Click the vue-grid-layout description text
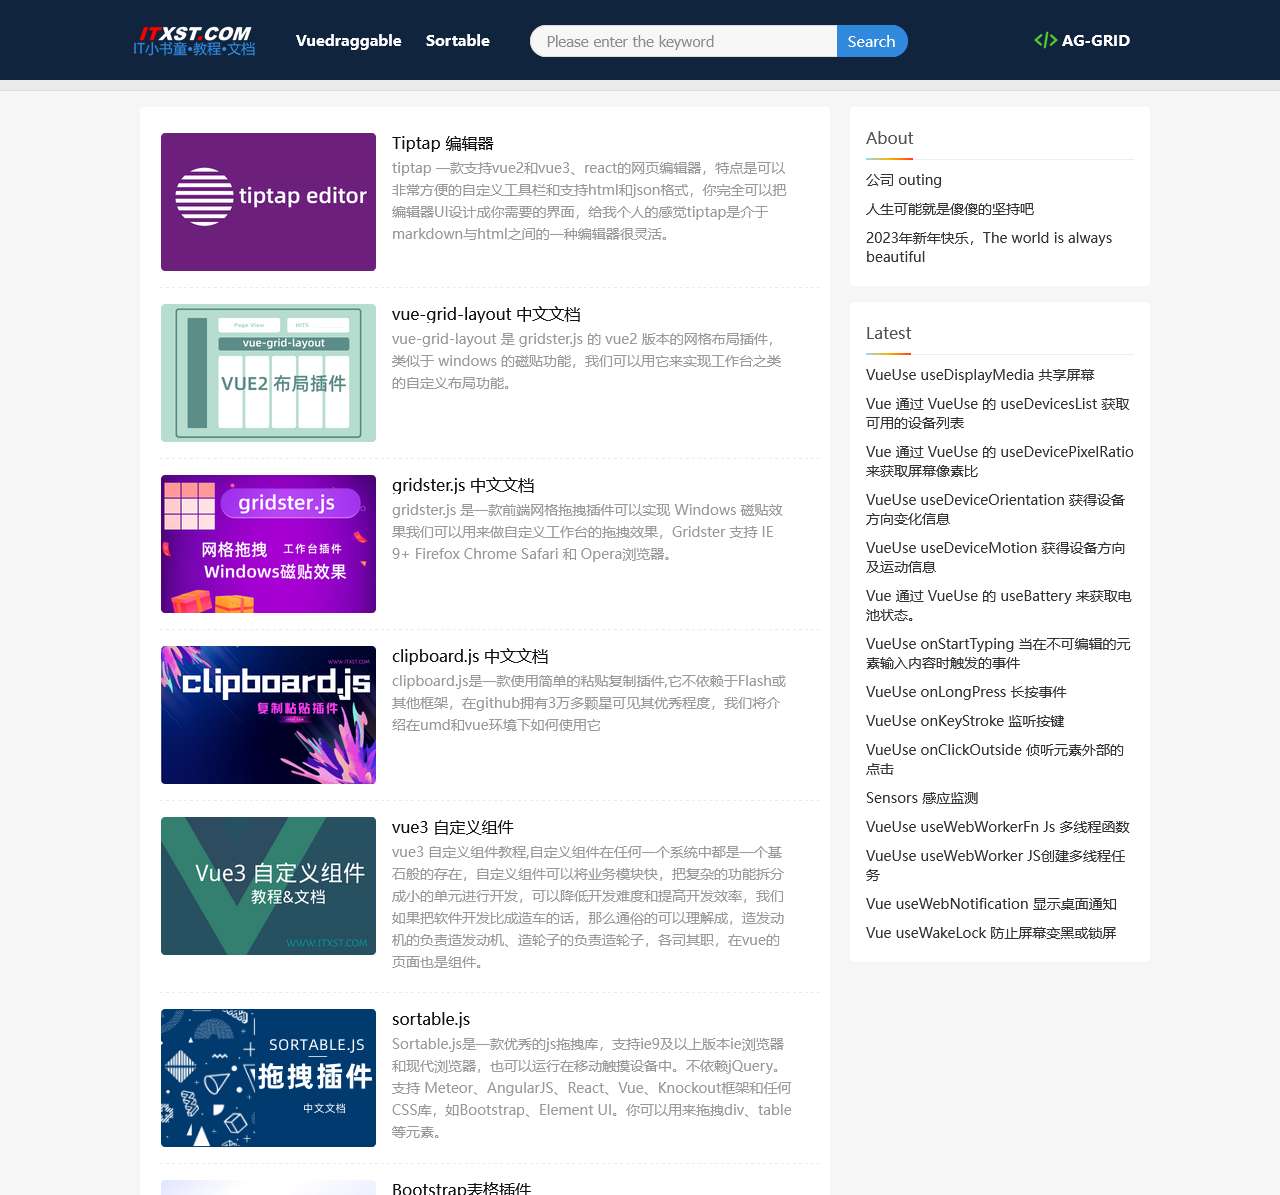 [x=587, y=361]
